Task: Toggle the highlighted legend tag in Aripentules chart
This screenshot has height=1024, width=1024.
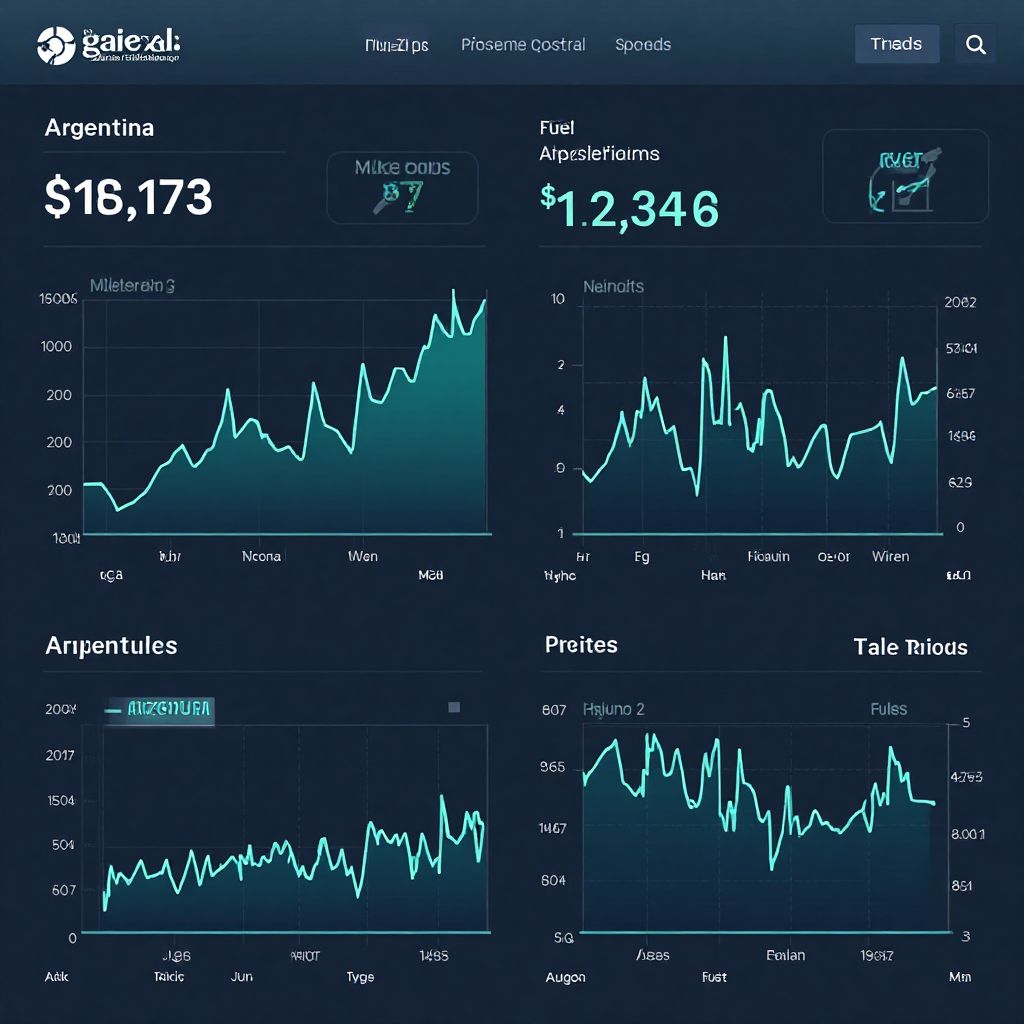Action: point(160,709)
